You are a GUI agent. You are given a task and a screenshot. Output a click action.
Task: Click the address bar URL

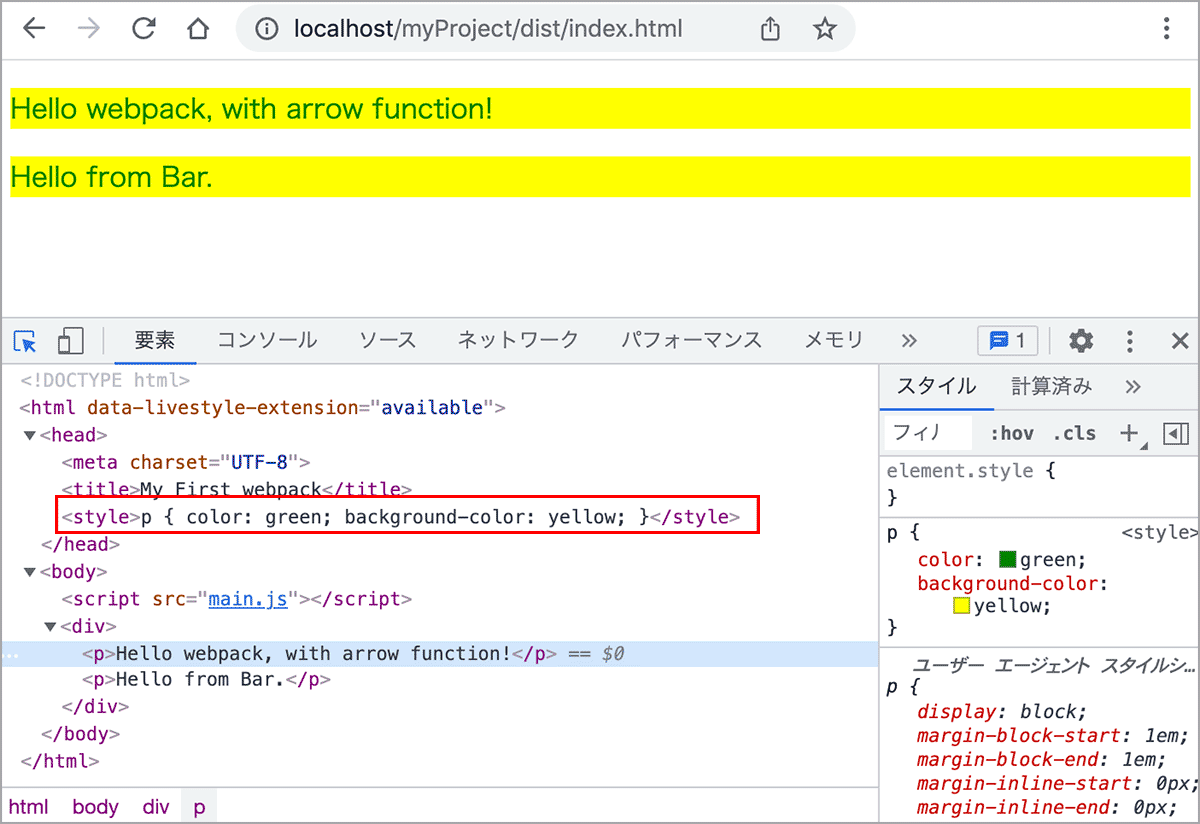pyautogui.click(x=488, y=29)
